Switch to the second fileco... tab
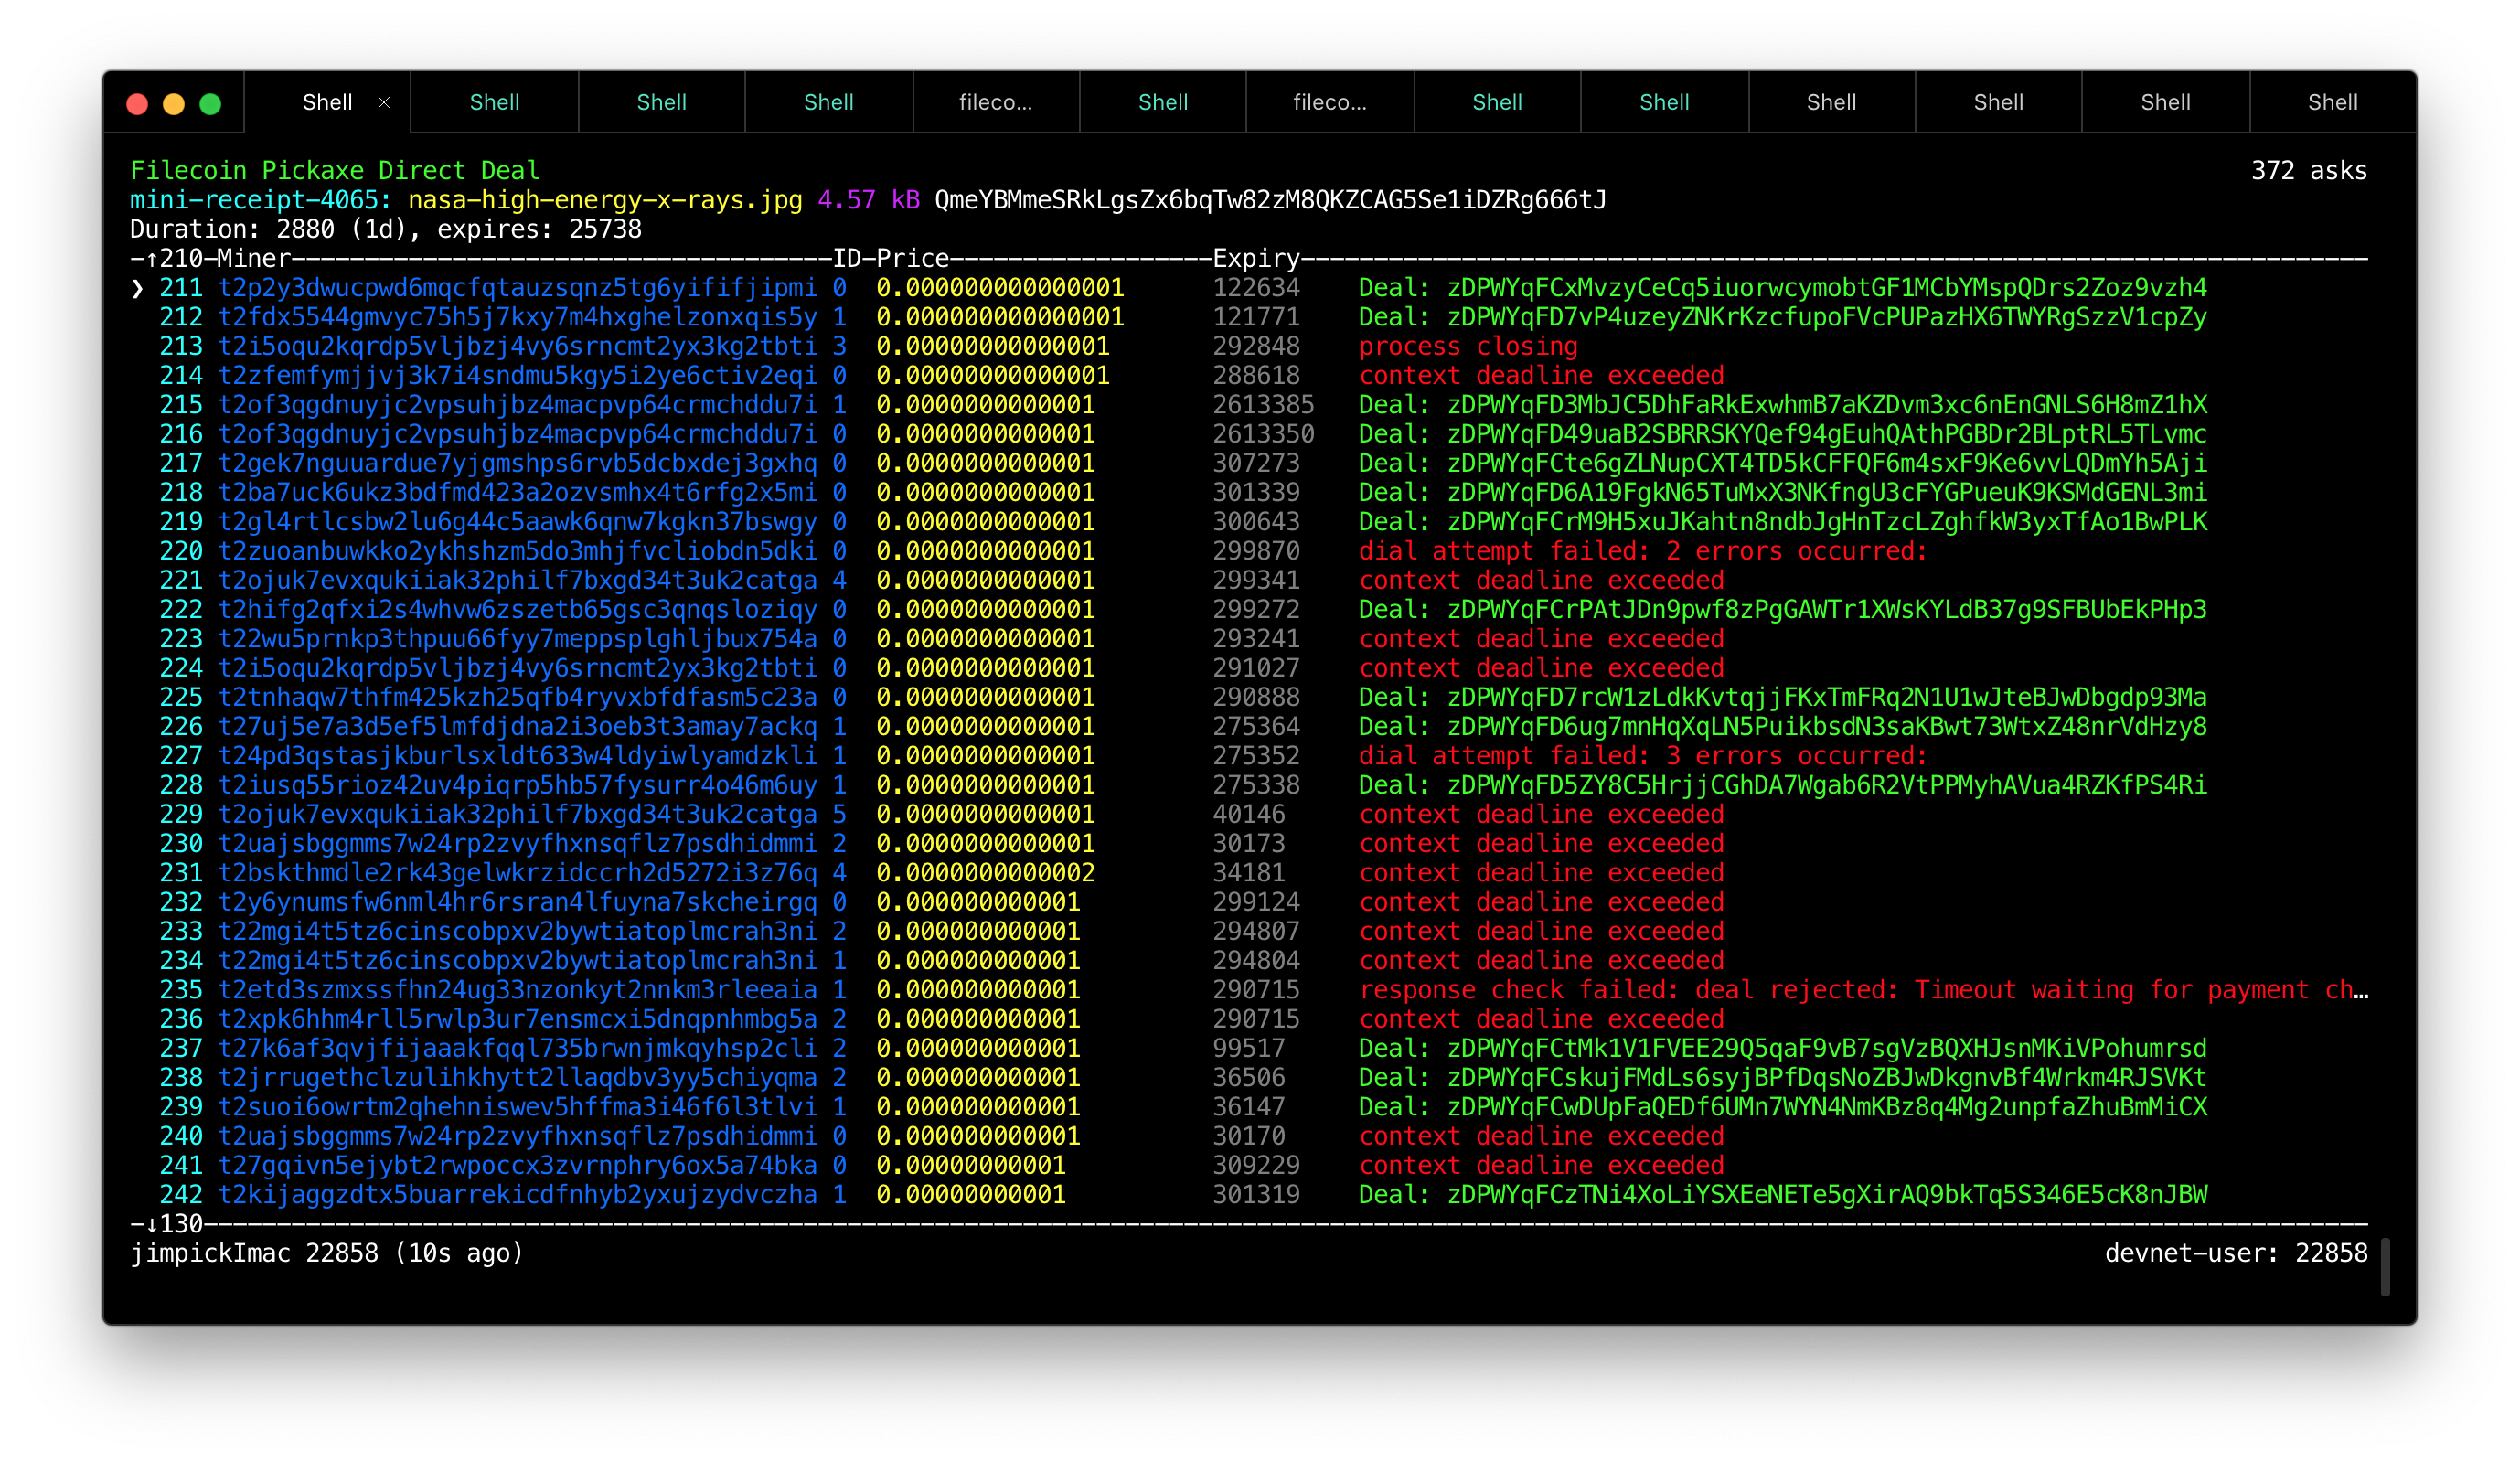 (x=1329, y=102)
